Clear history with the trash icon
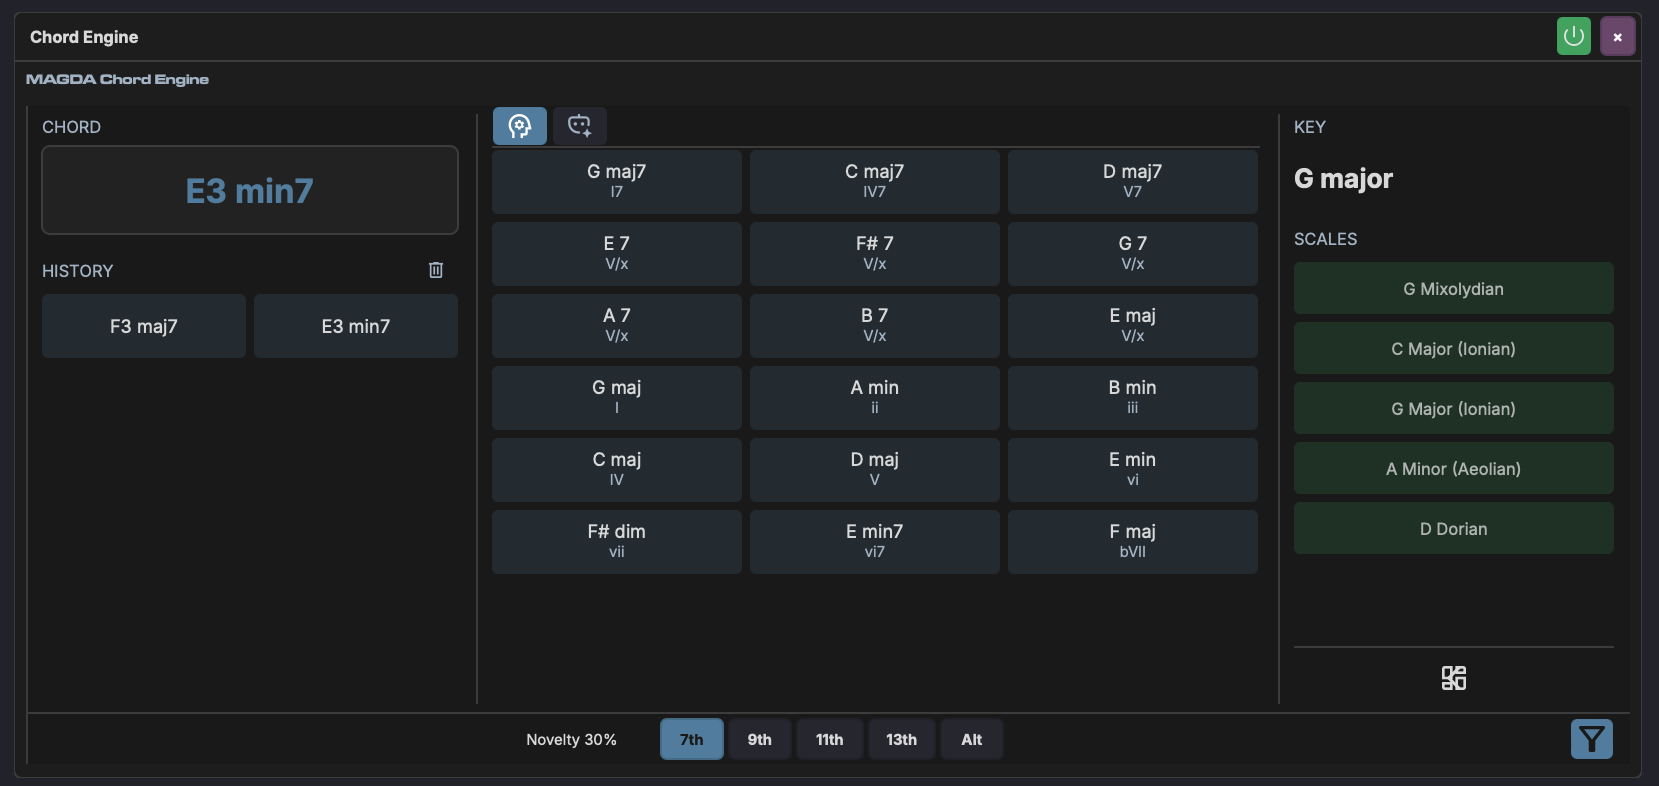The height and width of the screenshot is (786, 1659). pyautogui.click(x=436, y=270)
